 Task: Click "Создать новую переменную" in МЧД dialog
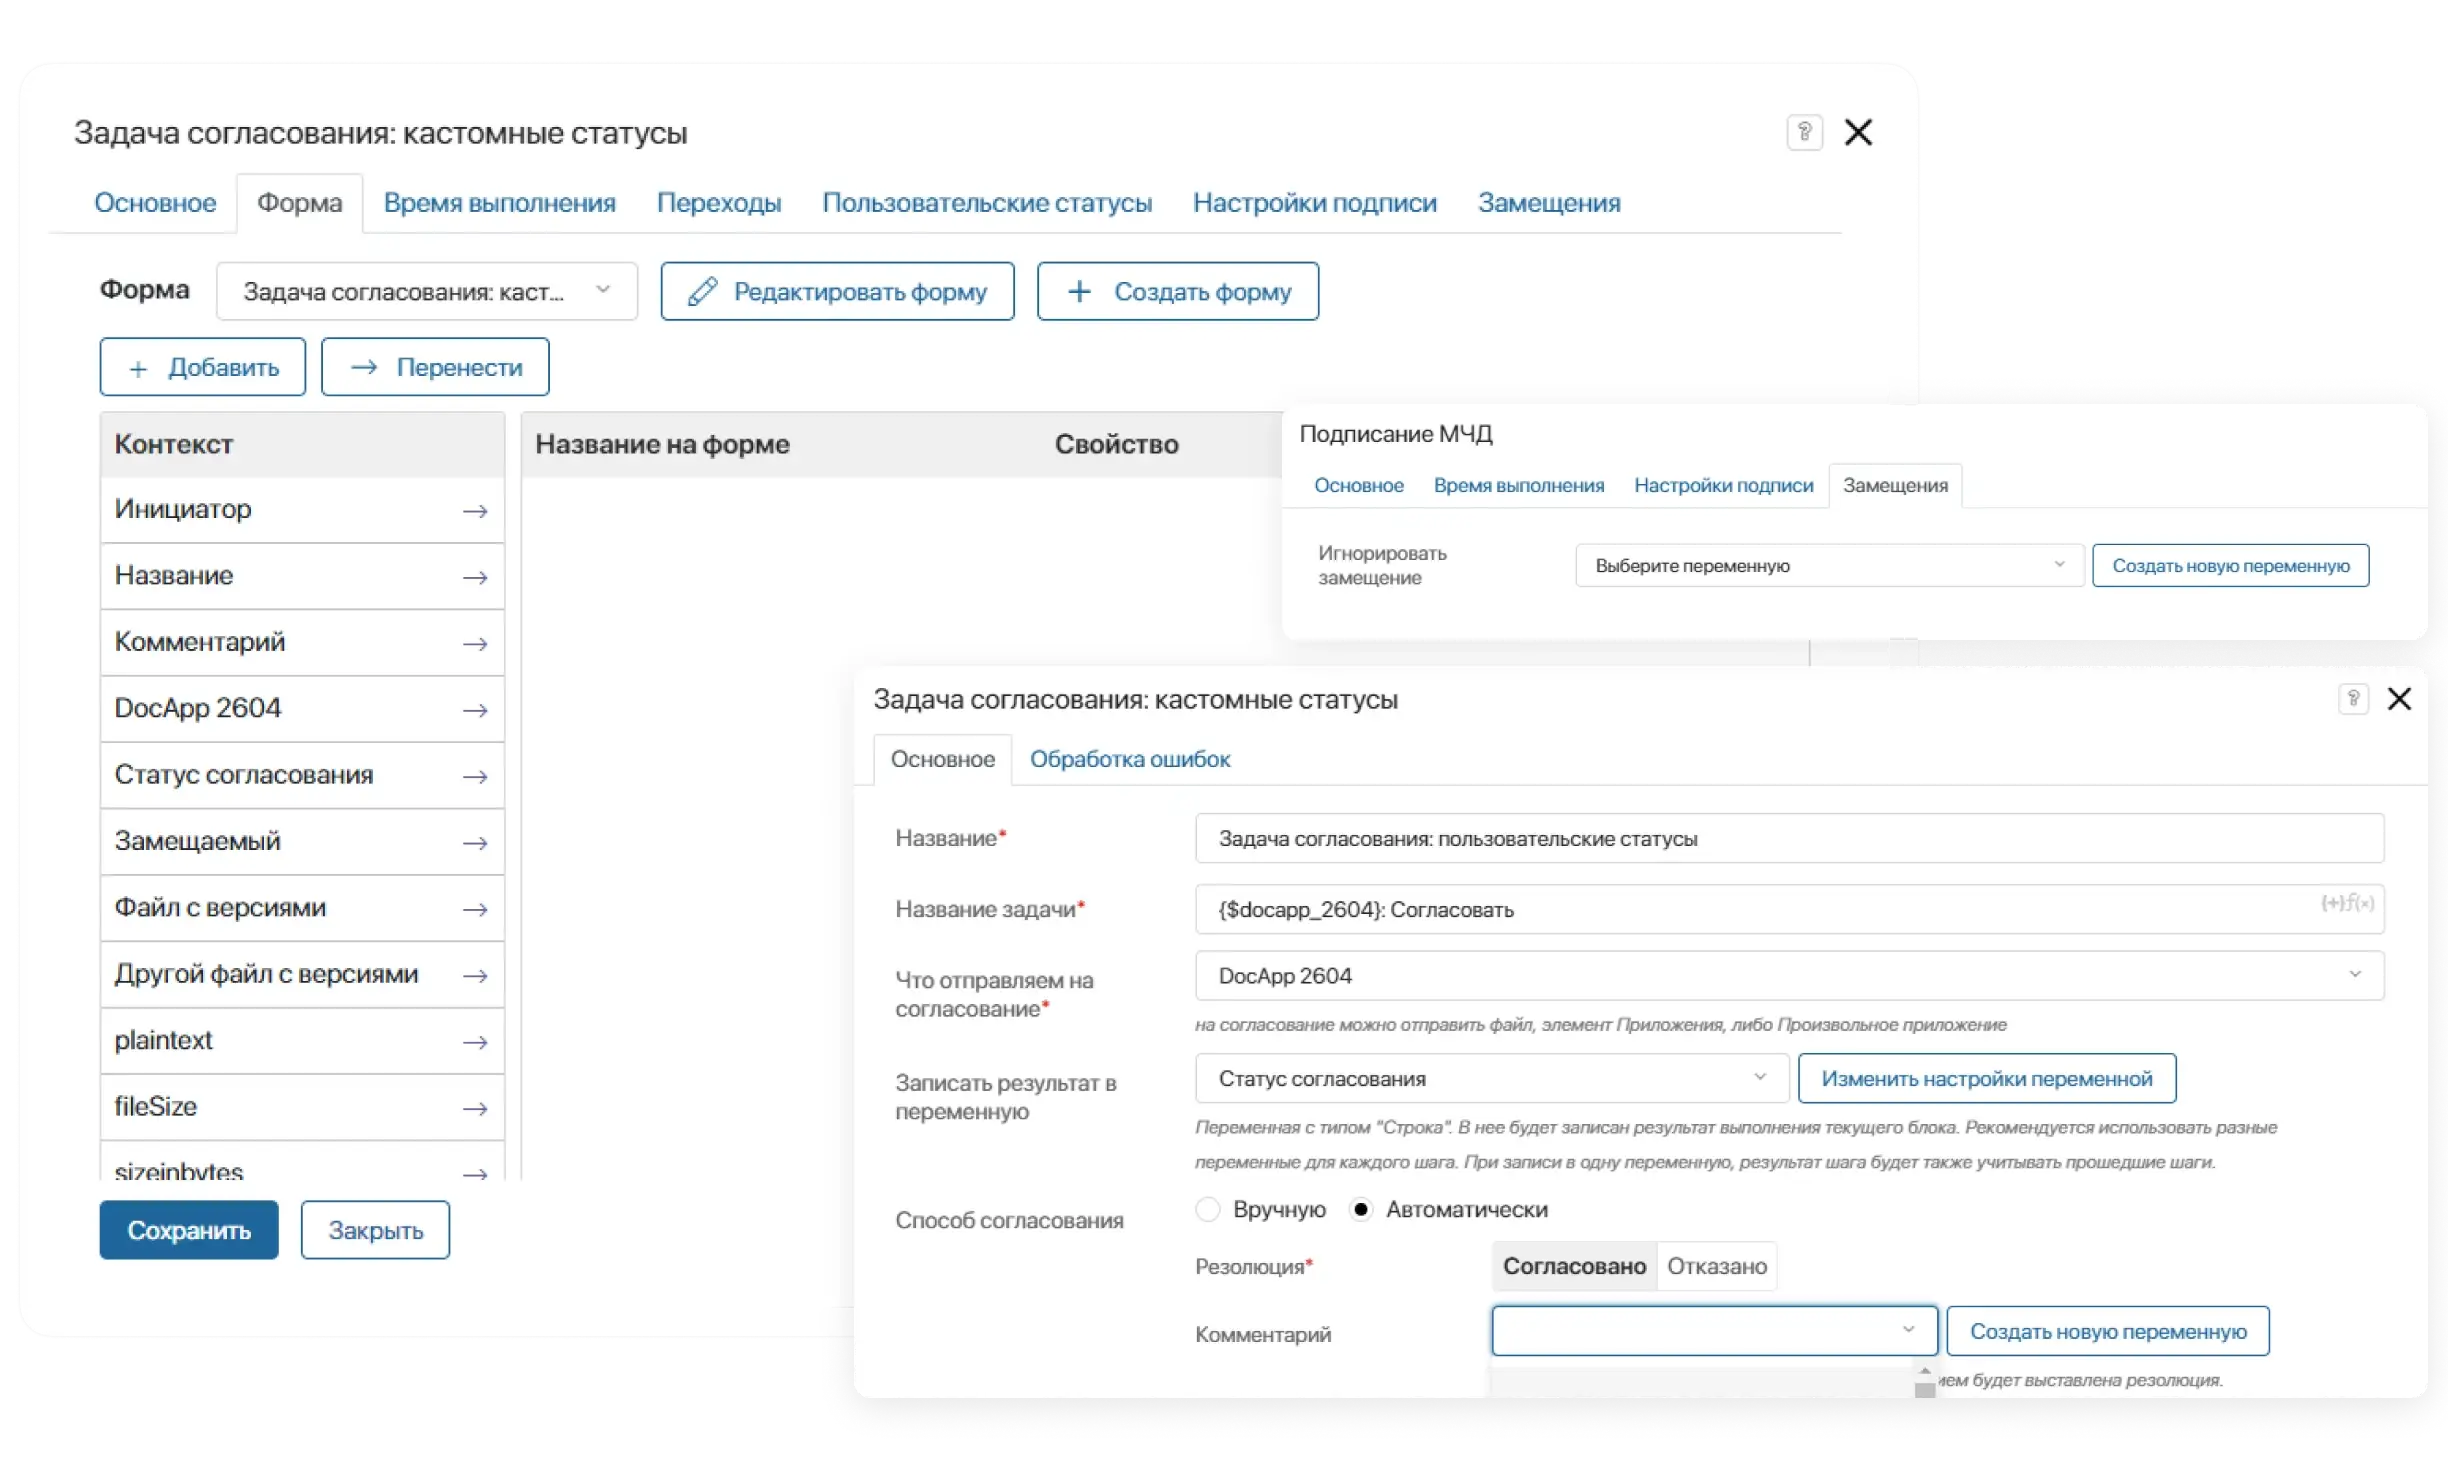coord(2231,565)
